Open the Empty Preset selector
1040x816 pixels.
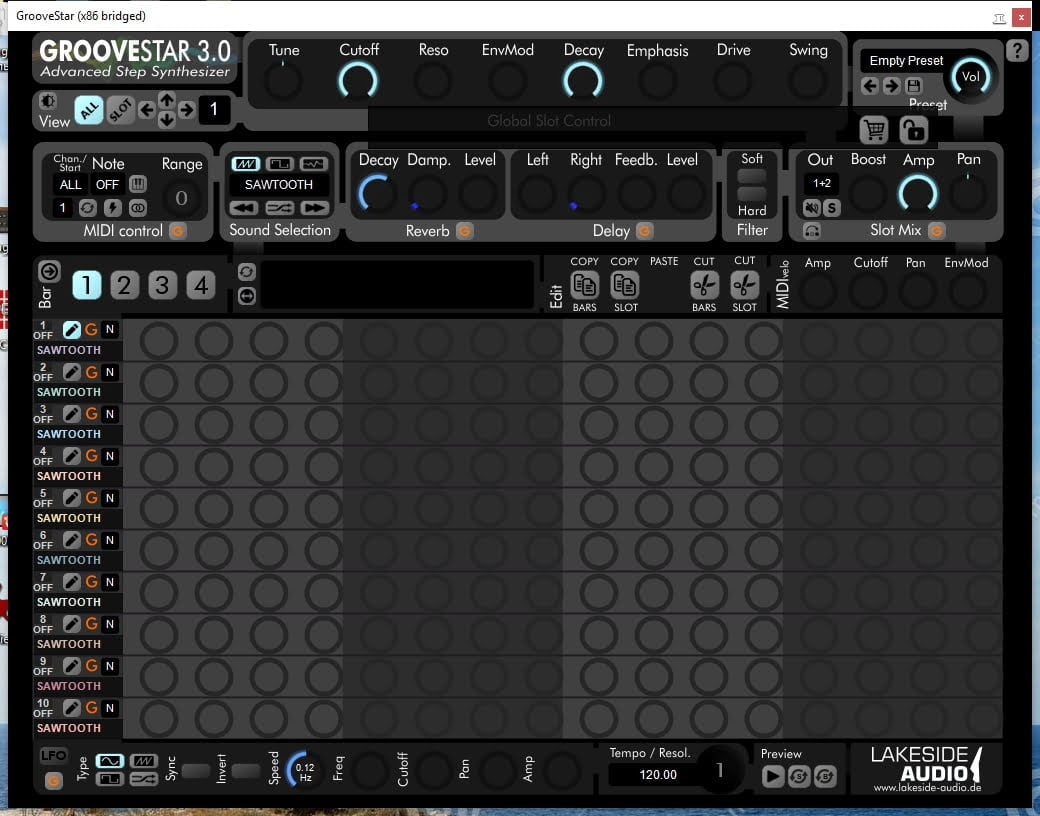click(906, 61)
